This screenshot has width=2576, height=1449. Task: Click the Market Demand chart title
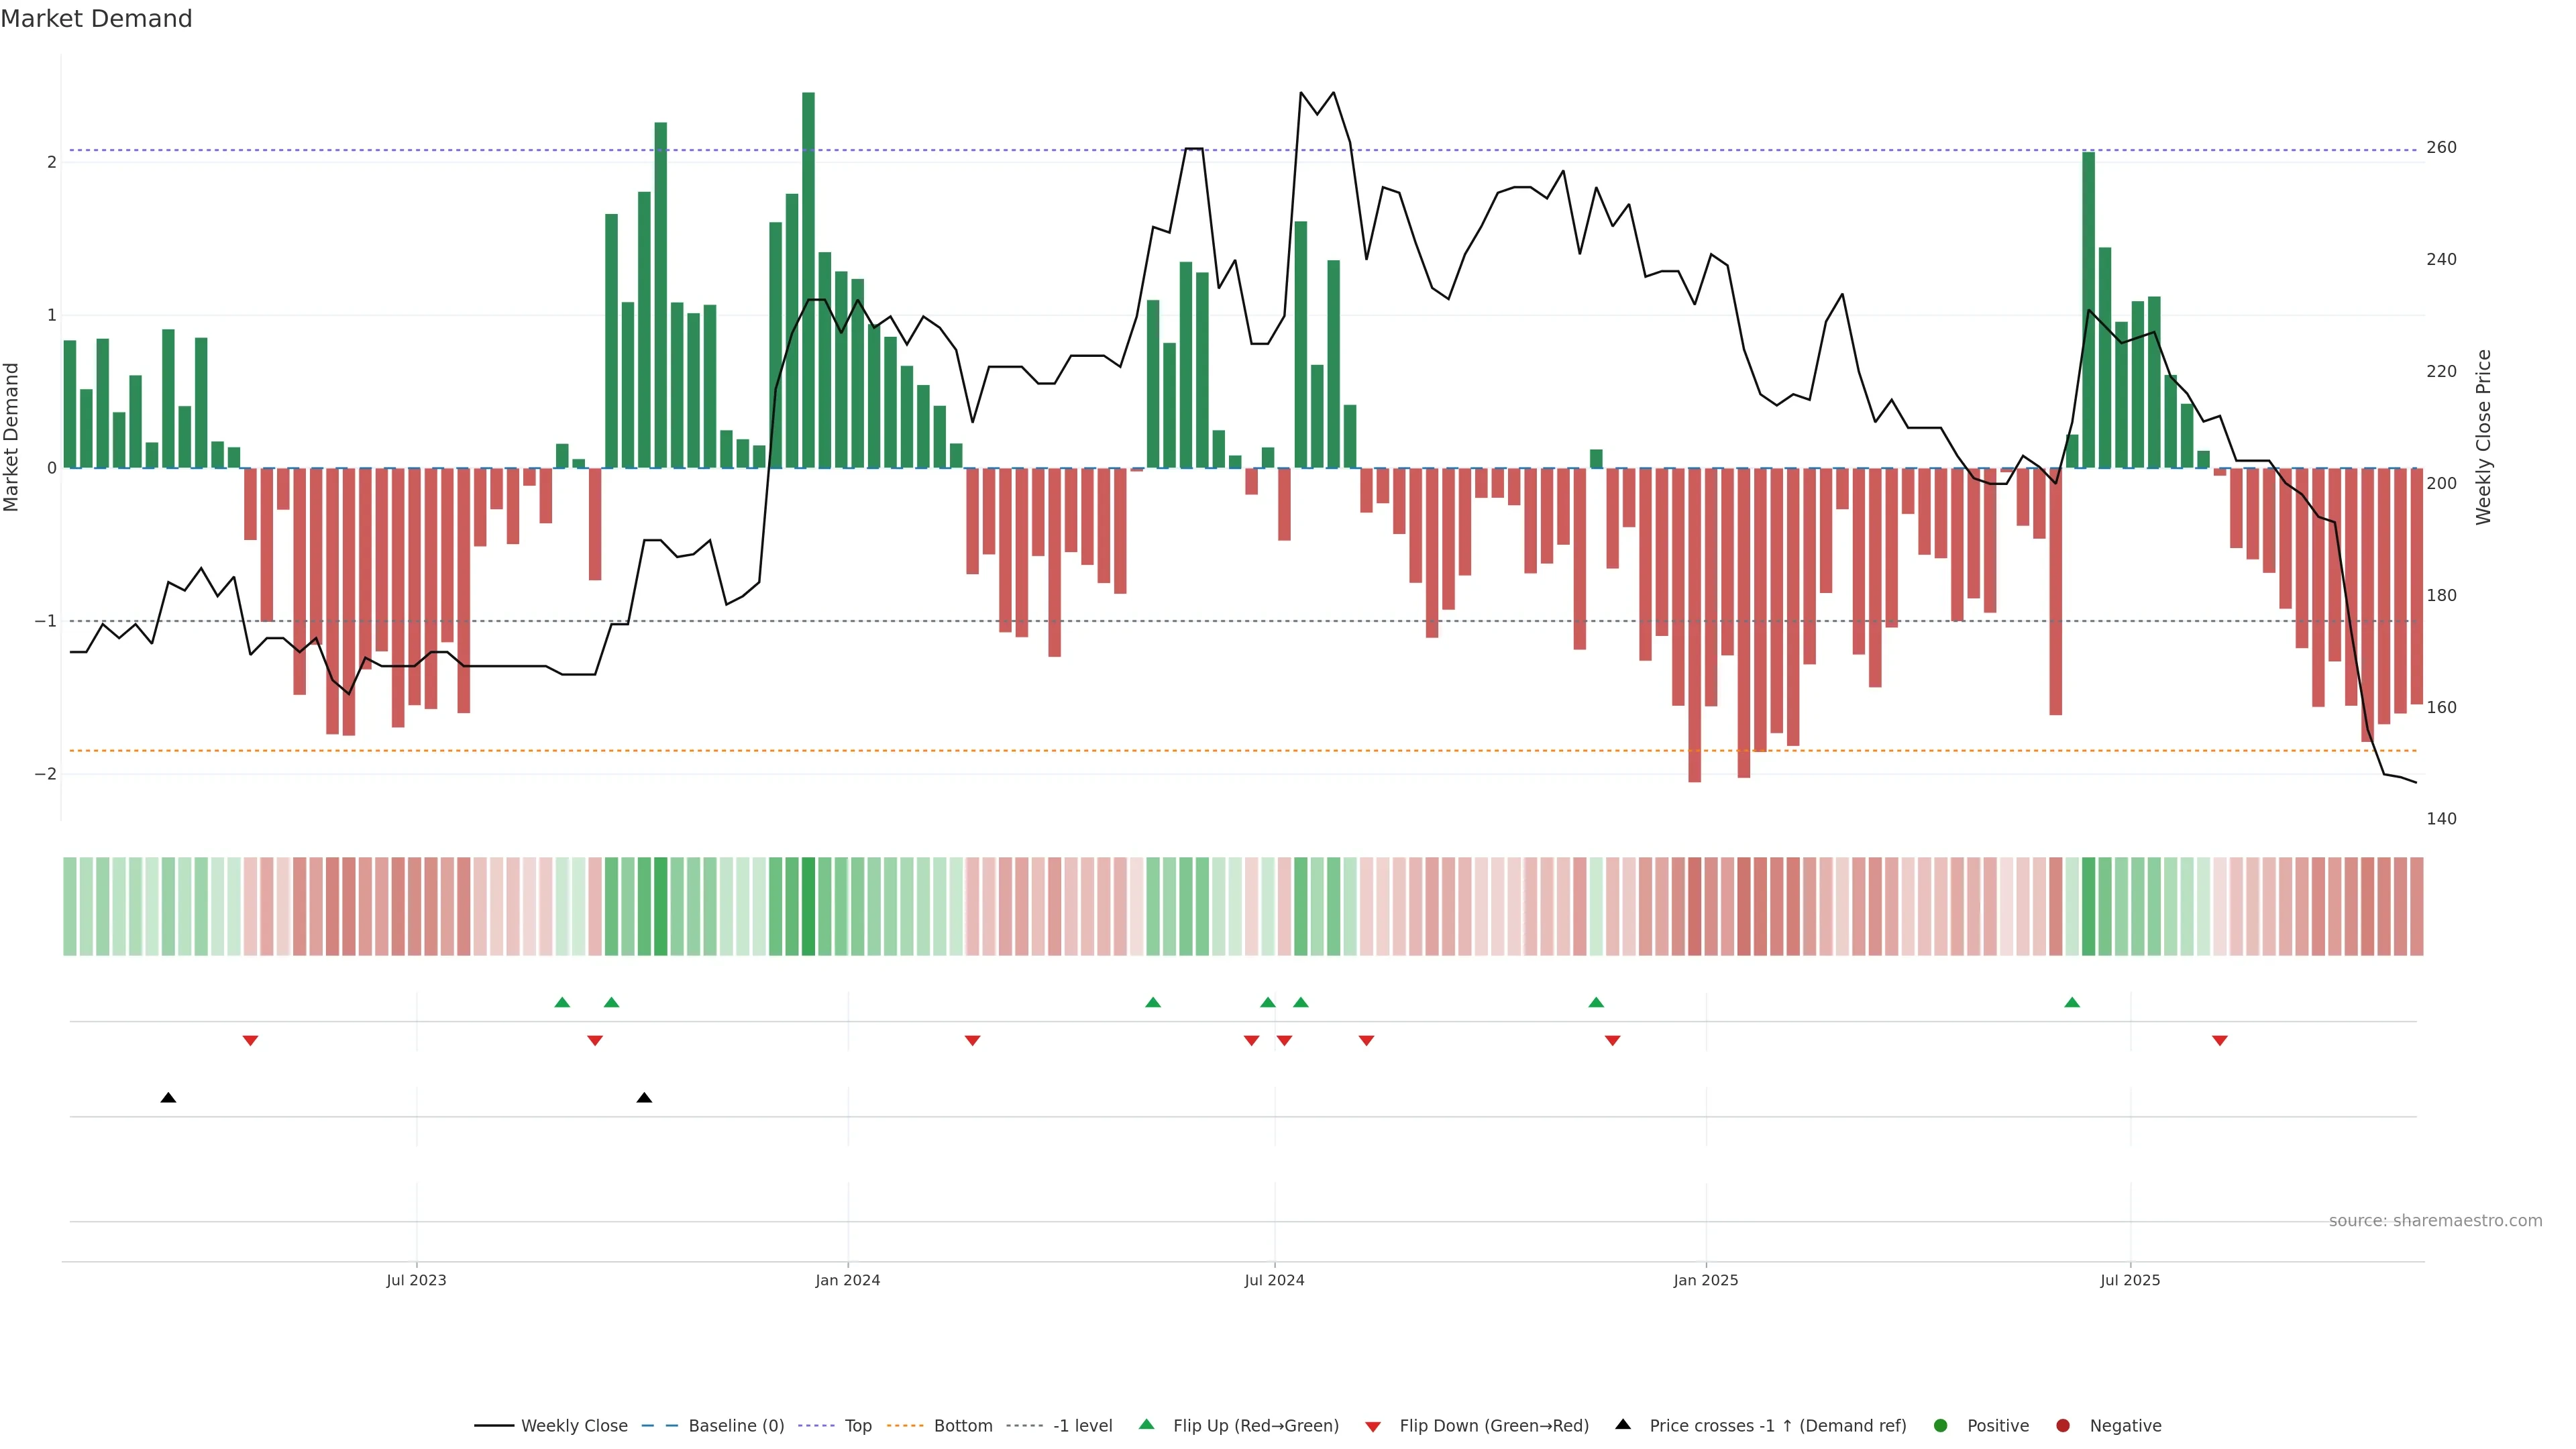[96, 19]
